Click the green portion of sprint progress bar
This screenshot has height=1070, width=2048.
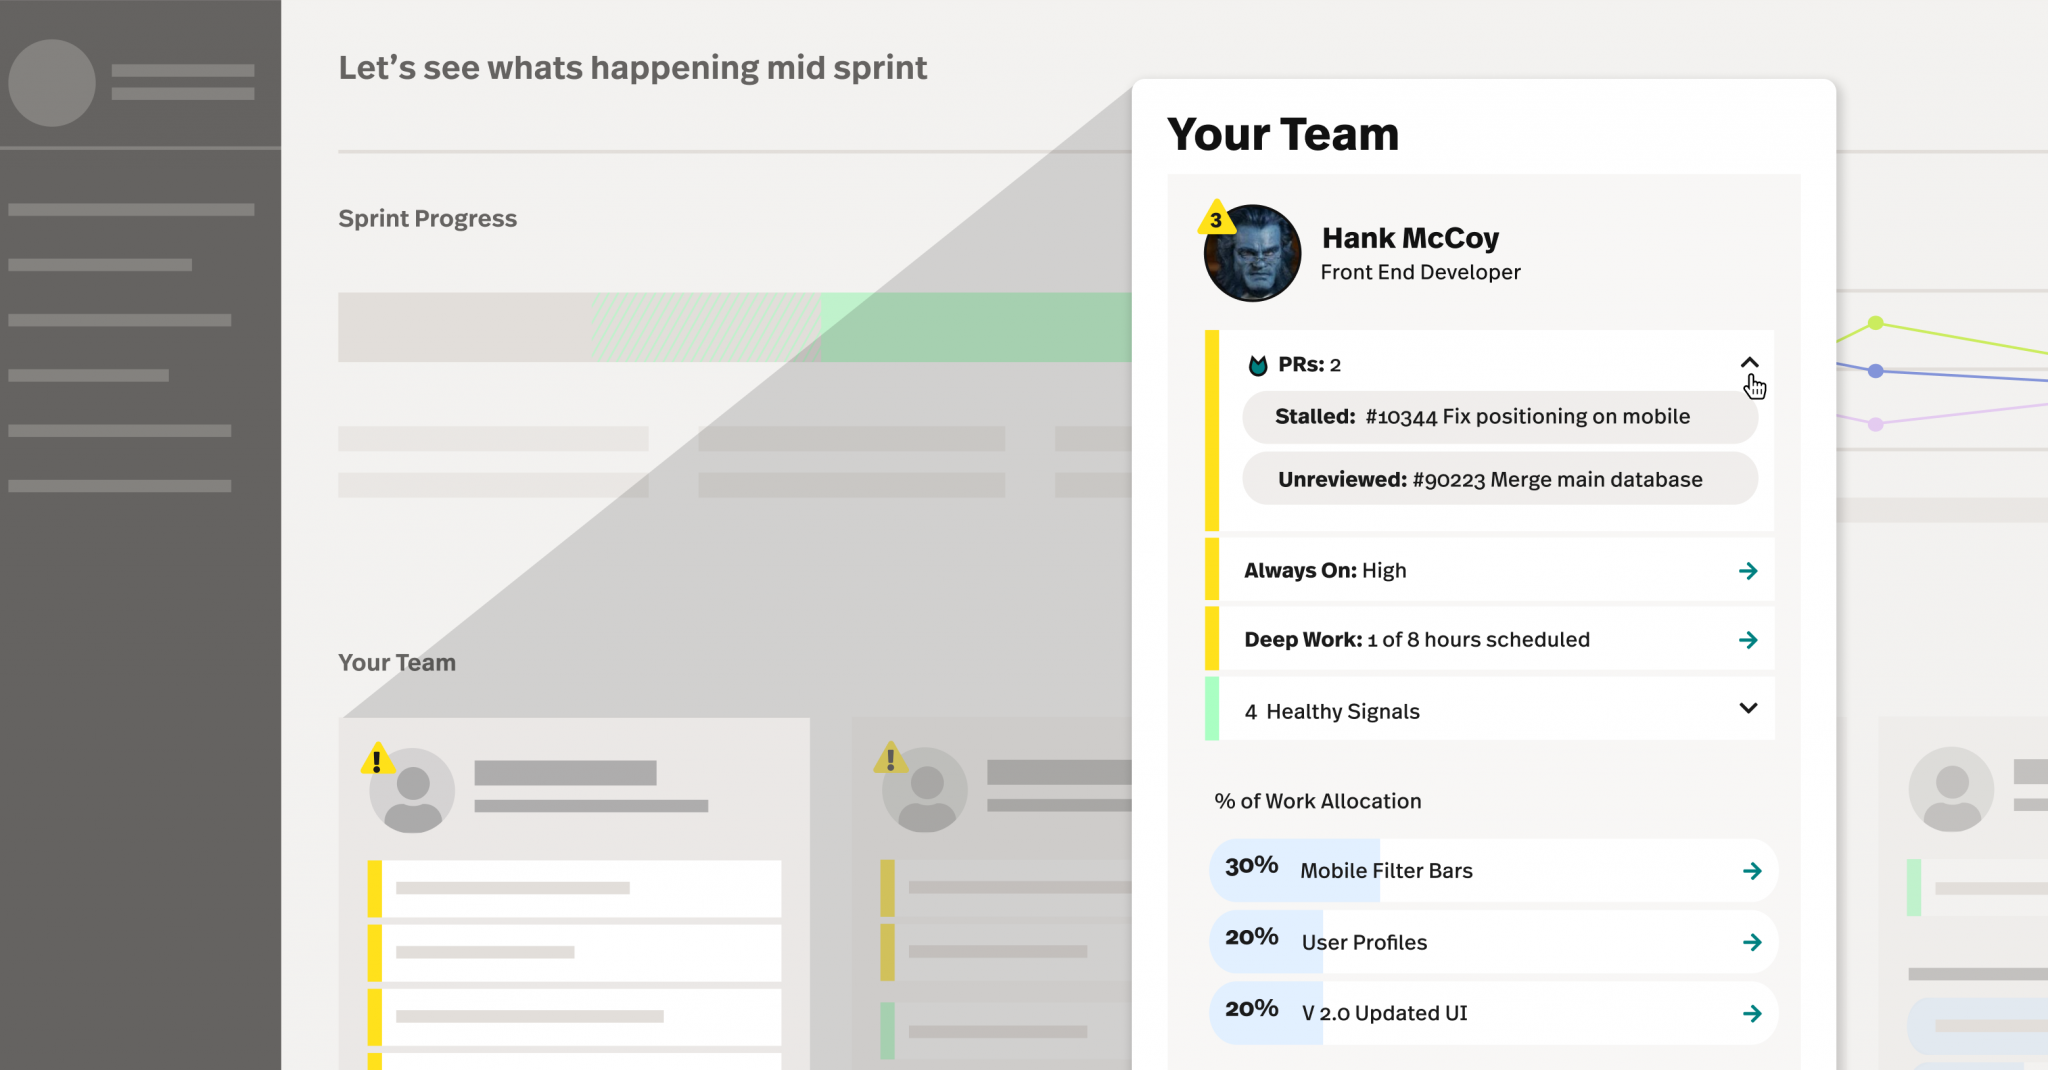click(x=975, y=327)
